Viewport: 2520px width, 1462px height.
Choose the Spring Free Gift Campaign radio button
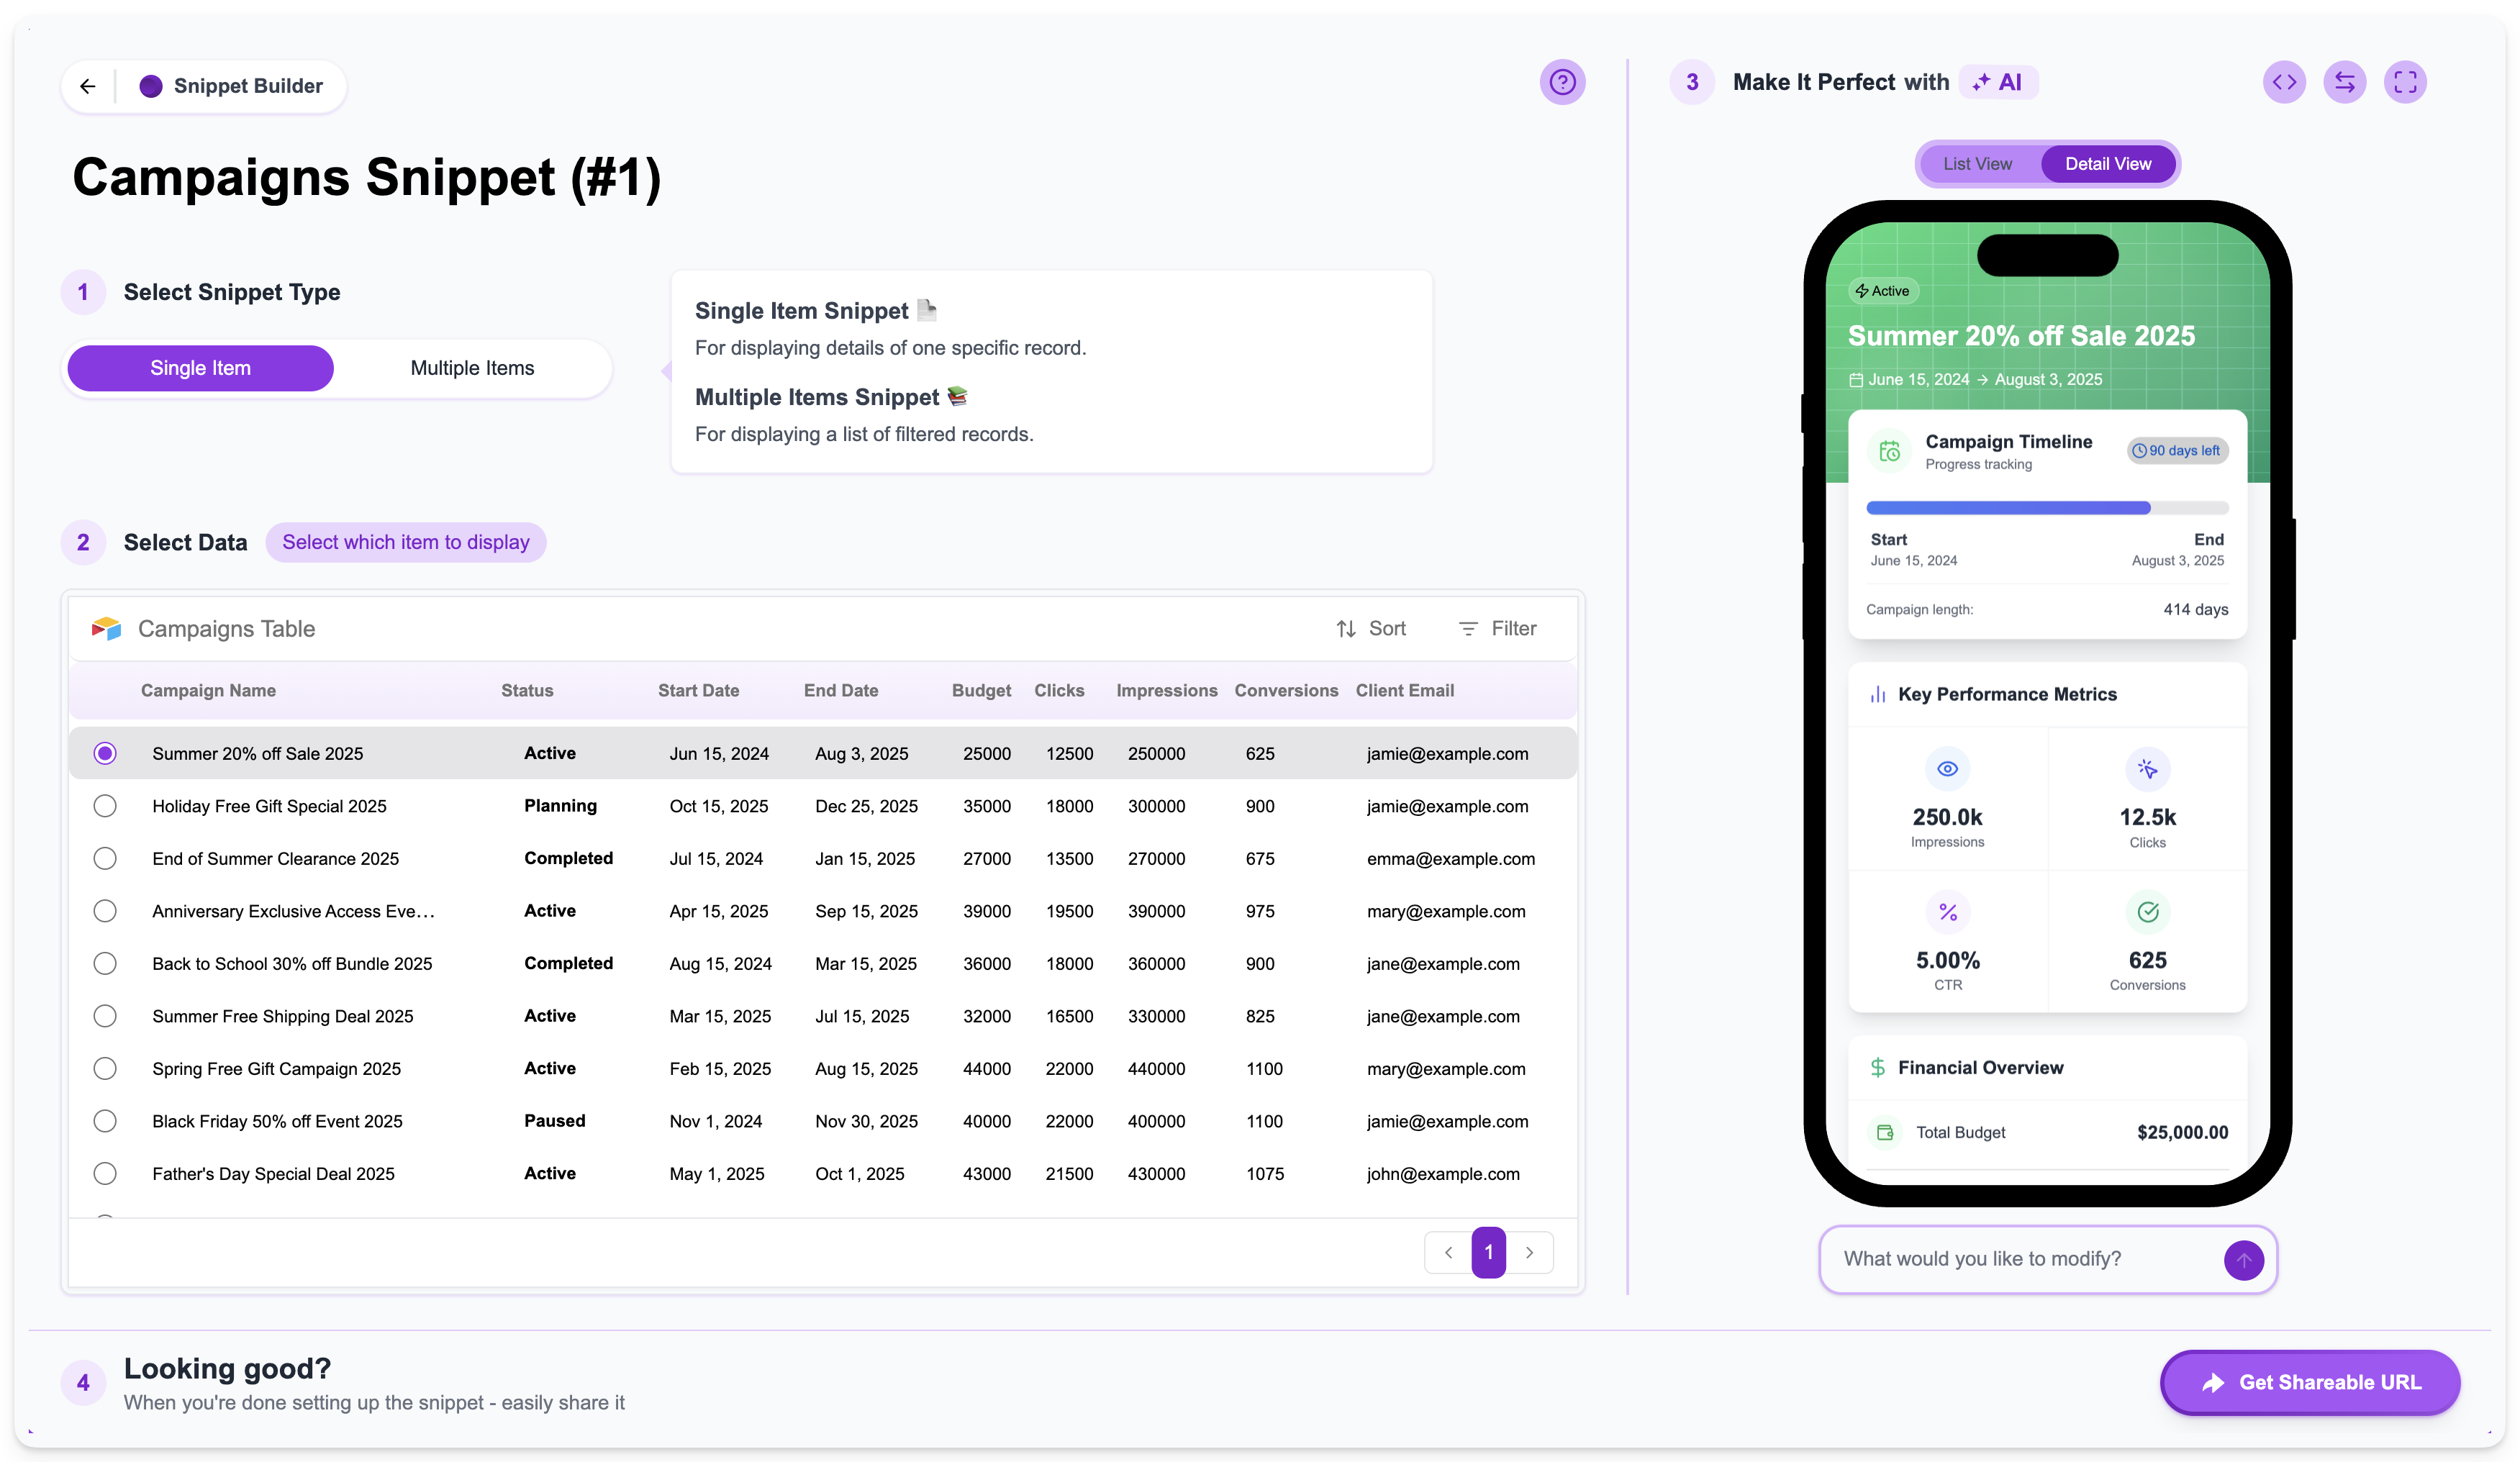[x=105, y=1068]
